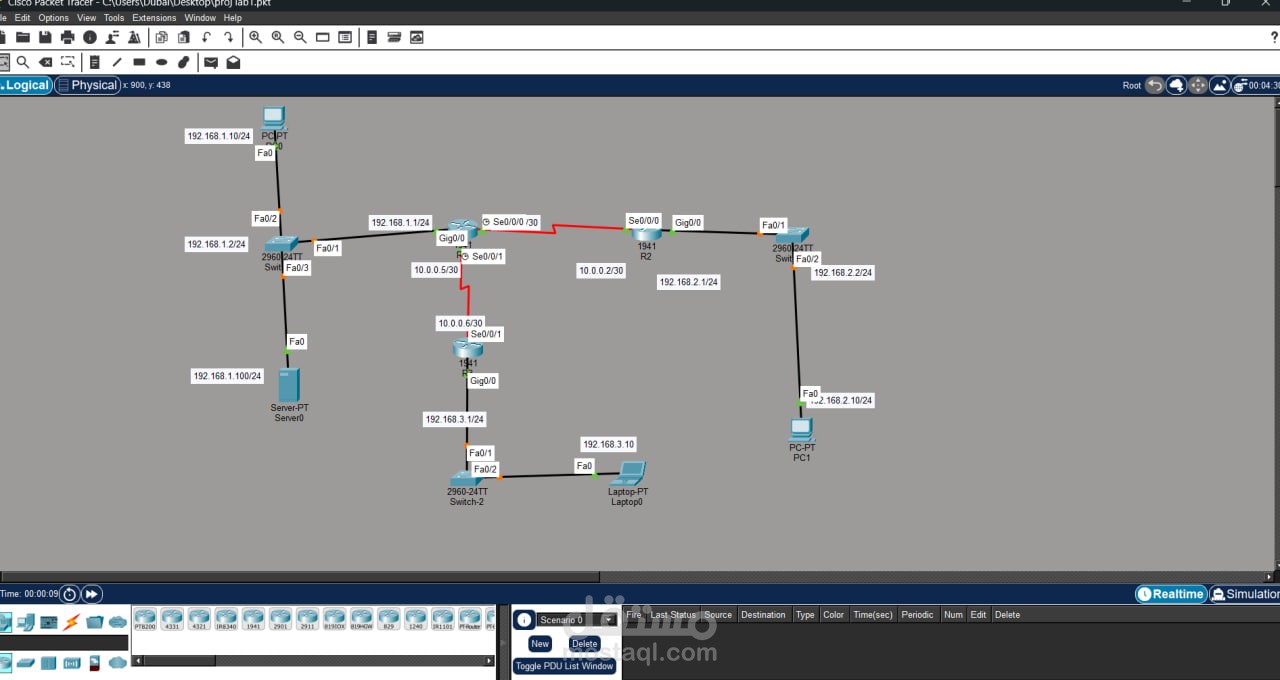Viewport: 1280px width, 680px height.
Task: Select the Draw Rectangle tool
Action: point(139,62)
